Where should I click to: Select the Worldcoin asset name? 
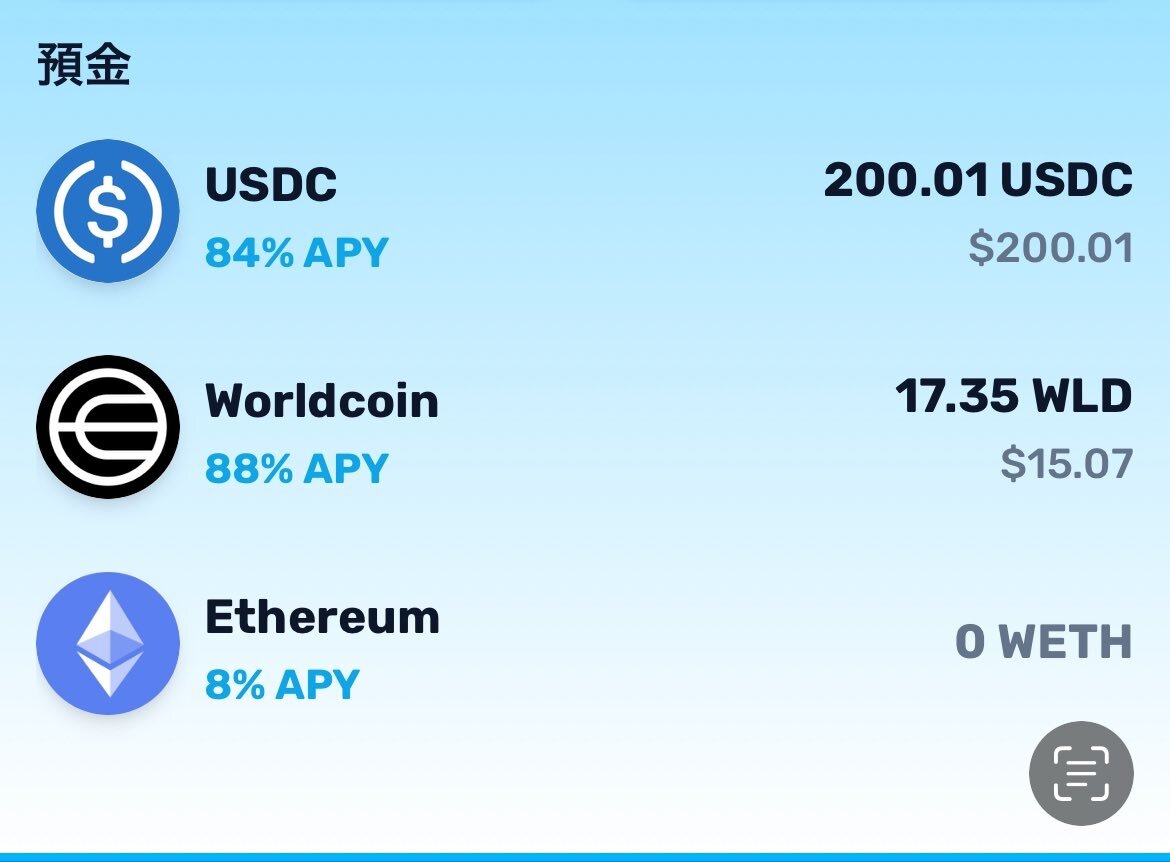point(322,401)
